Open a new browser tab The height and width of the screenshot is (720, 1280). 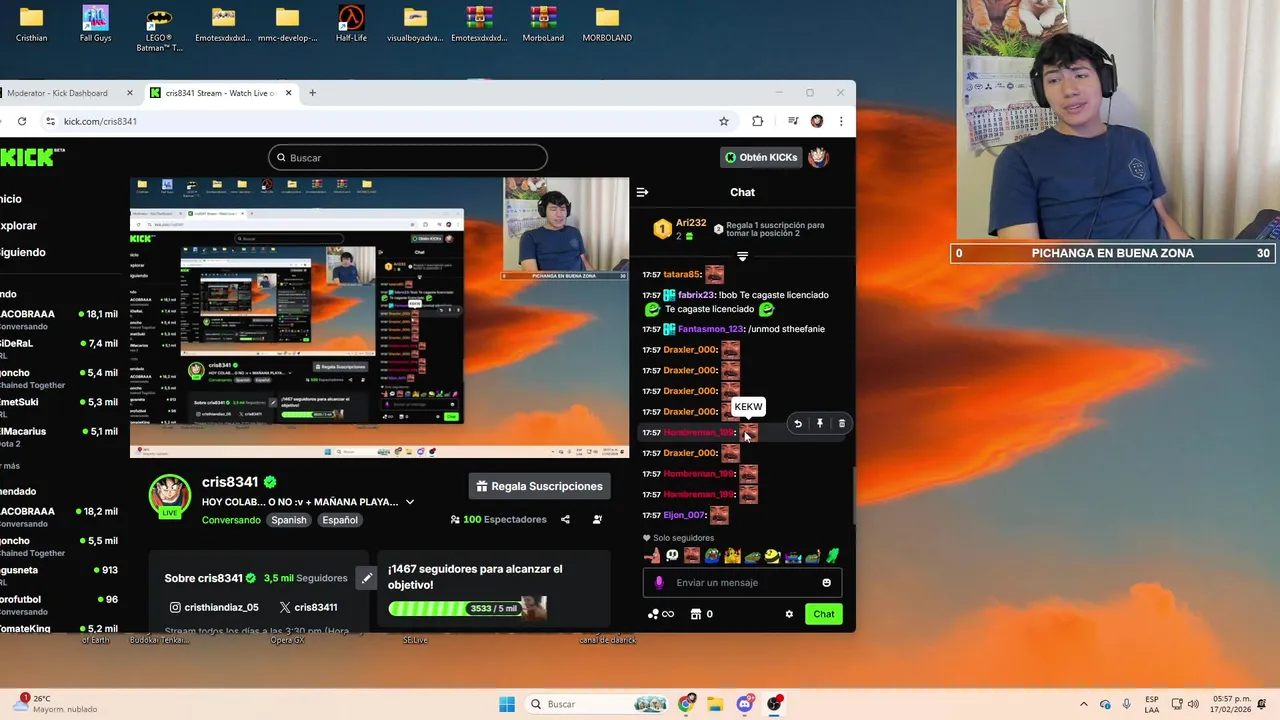tap(312, 93)
